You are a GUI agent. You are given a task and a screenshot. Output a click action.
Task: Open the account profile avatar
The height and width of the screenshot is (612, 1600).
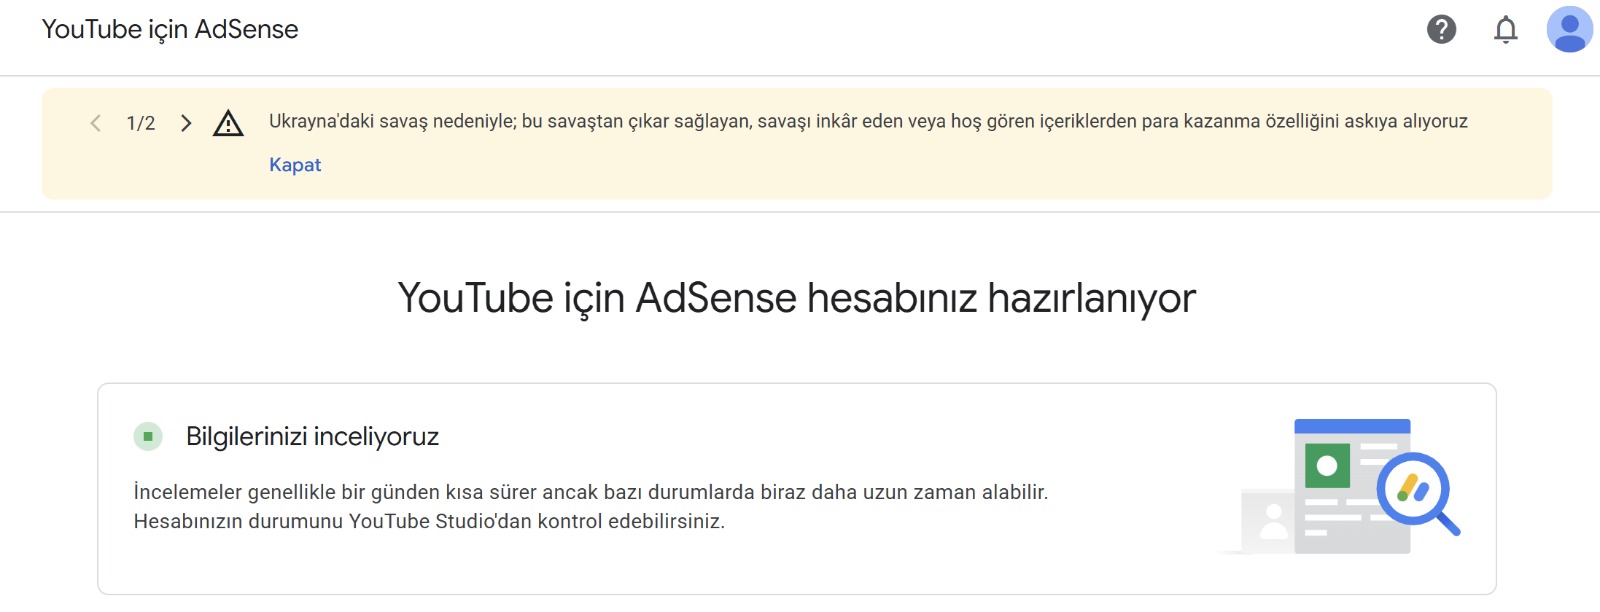coord(1570,29)
